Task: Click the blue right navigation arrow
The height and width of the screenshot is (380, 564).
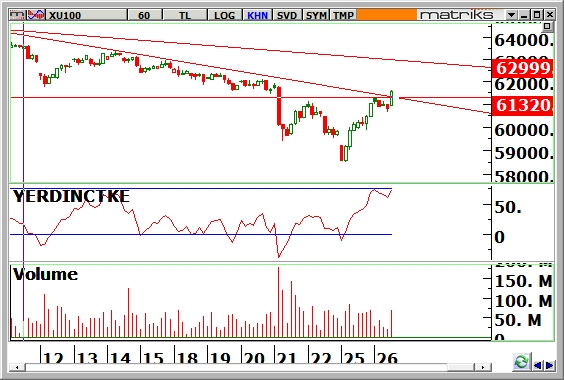Action: (x=549, y=366)
